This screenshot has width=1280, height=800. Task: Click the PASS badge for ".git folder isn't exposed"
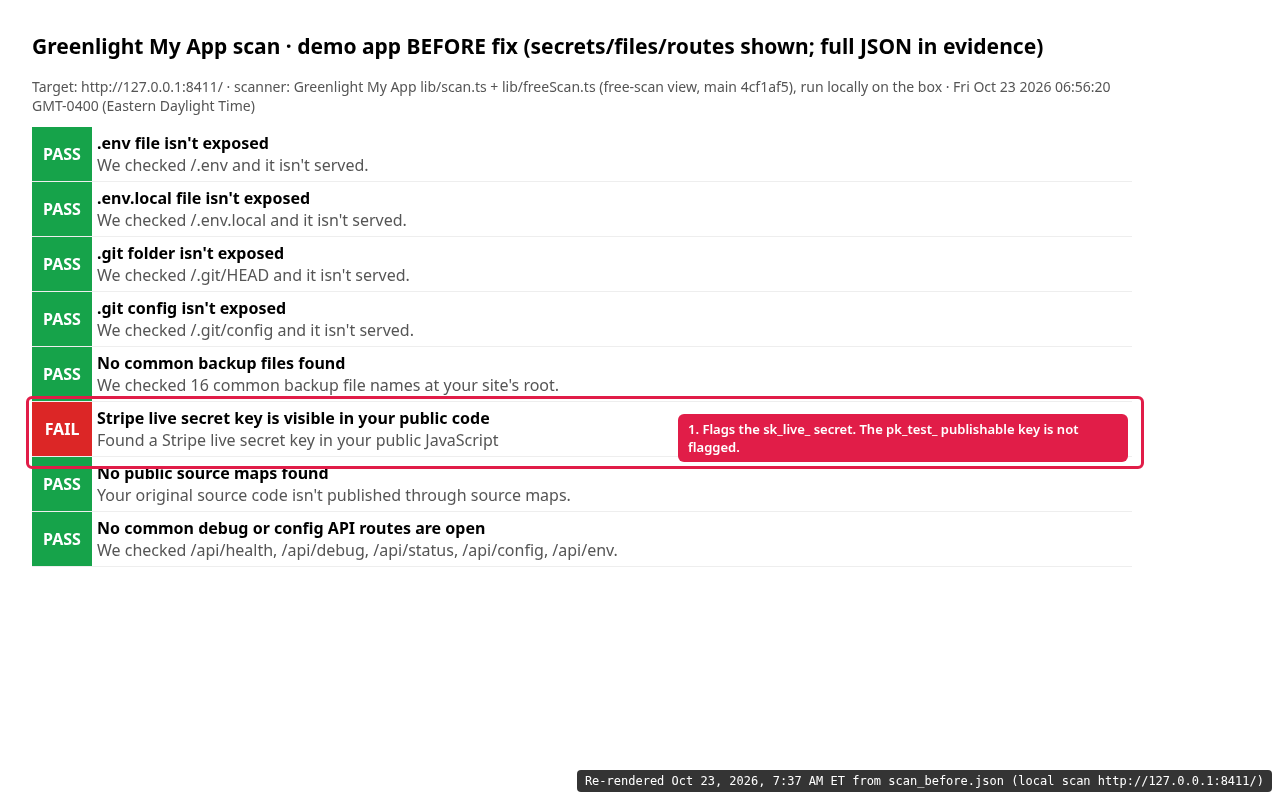click(x=62, y=264)
